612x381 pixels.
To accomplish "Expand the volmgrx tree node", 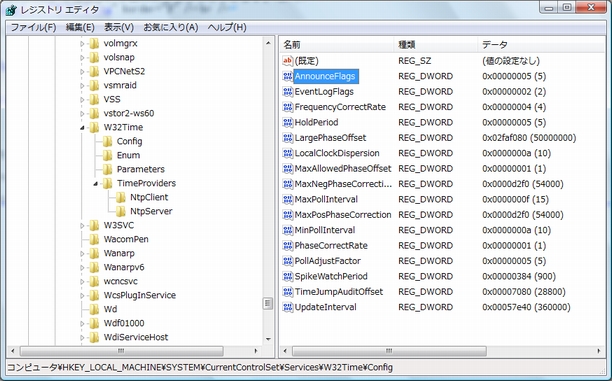I will coord(82,44).
